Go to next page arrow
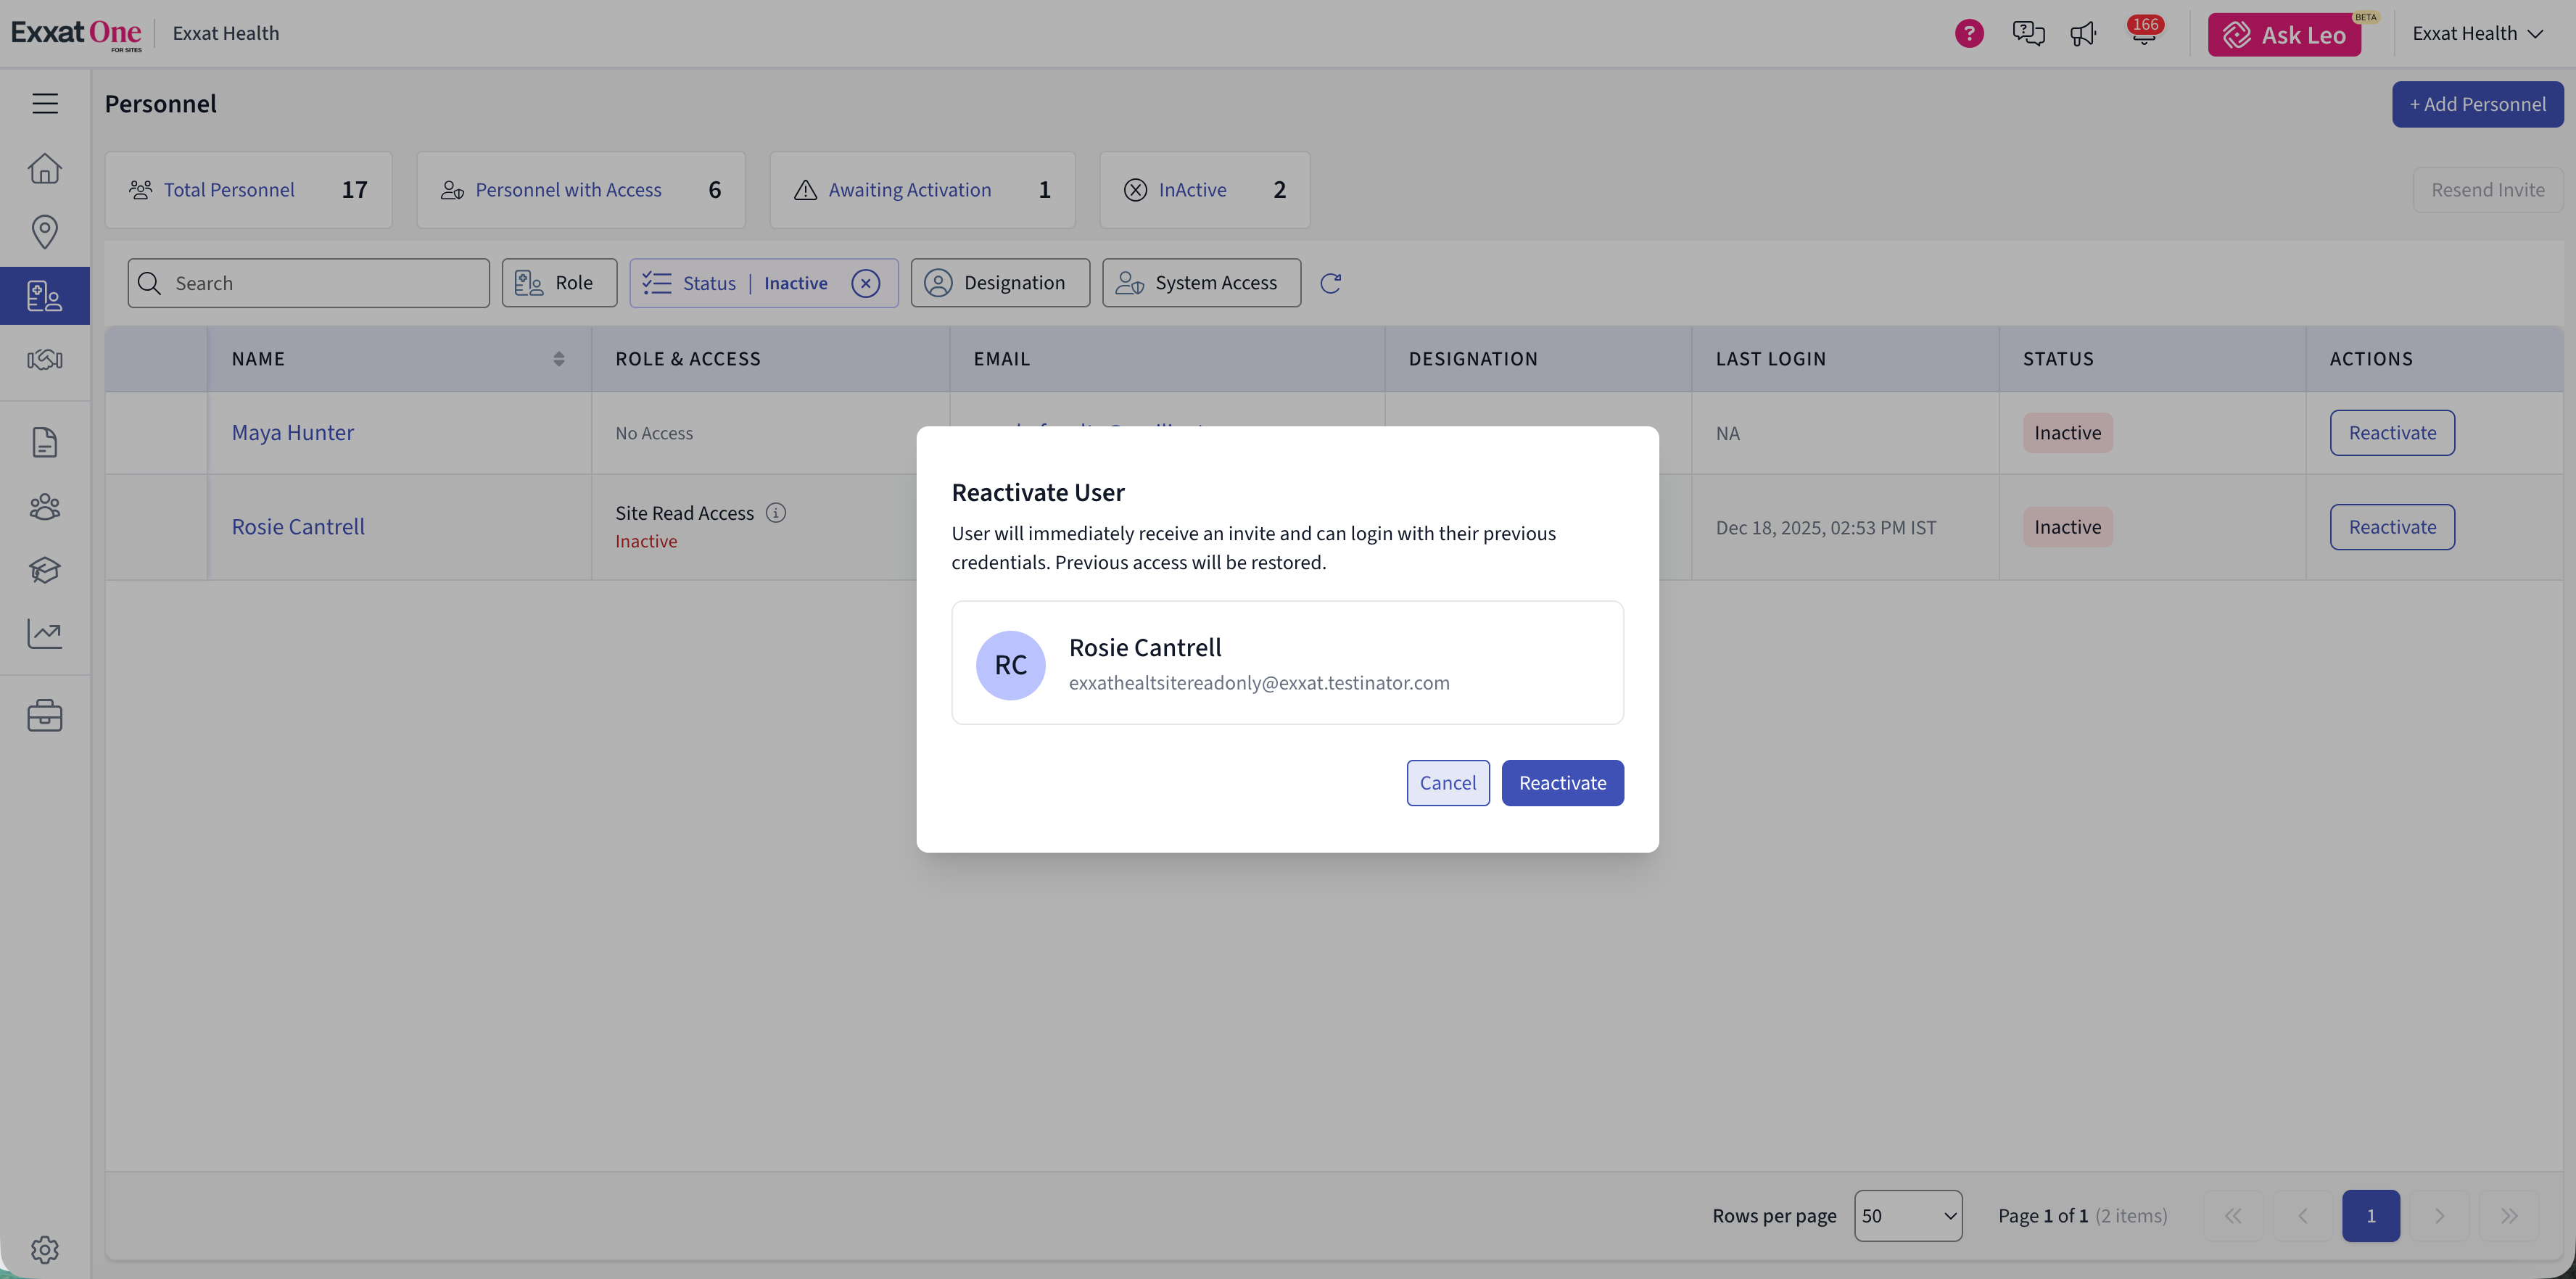 click(x=2439, y=1216)
